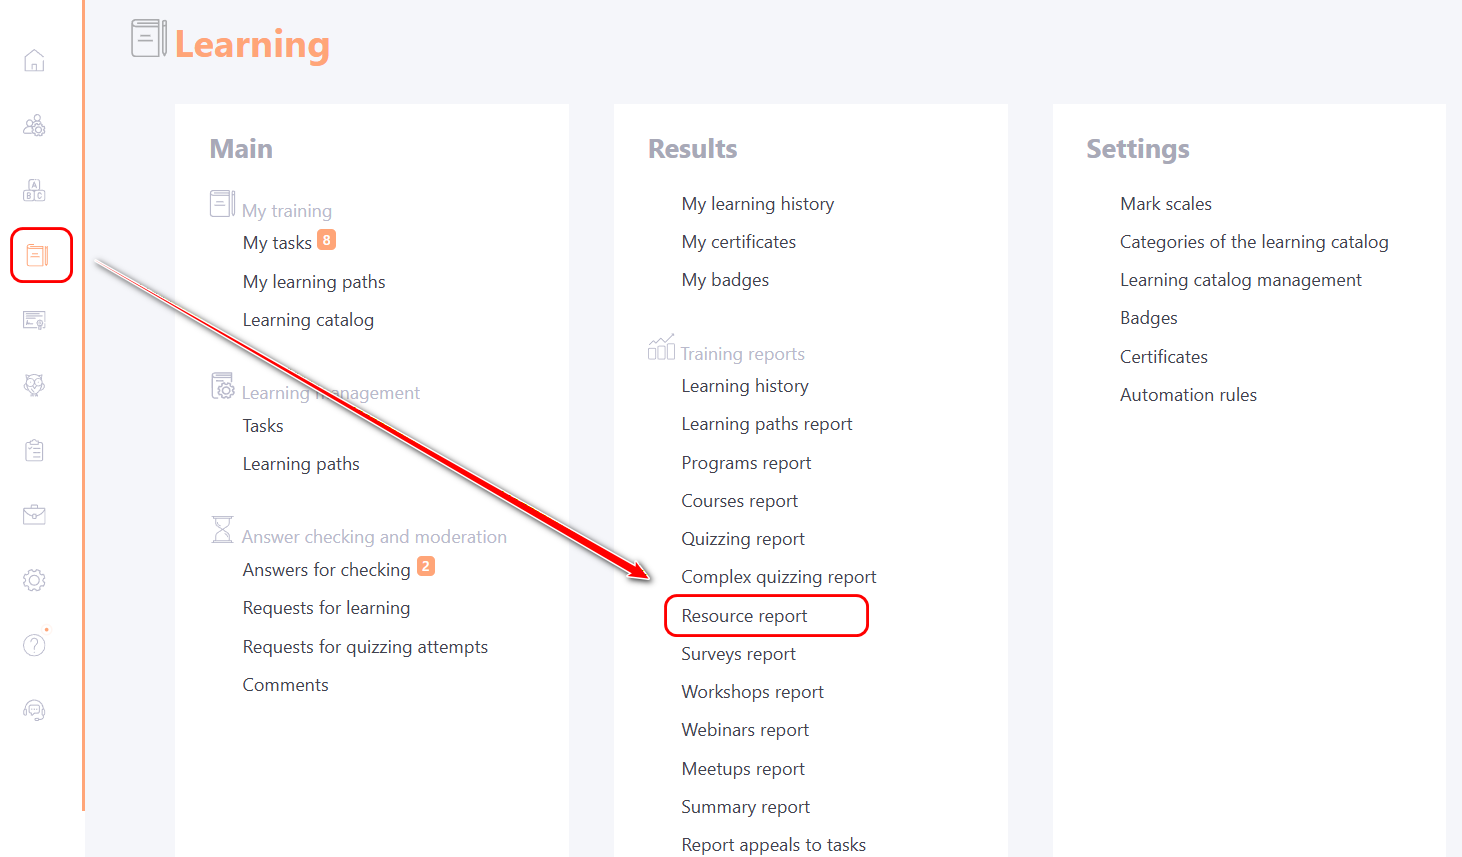Open My tasks link
Screen dimensions: 1462x857
tap(277, 243)
